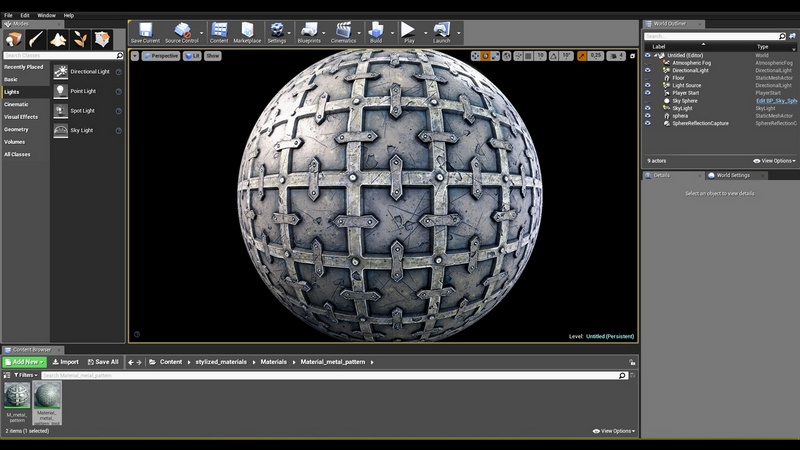Open the Lit view mode dropdown

[192, 56]
